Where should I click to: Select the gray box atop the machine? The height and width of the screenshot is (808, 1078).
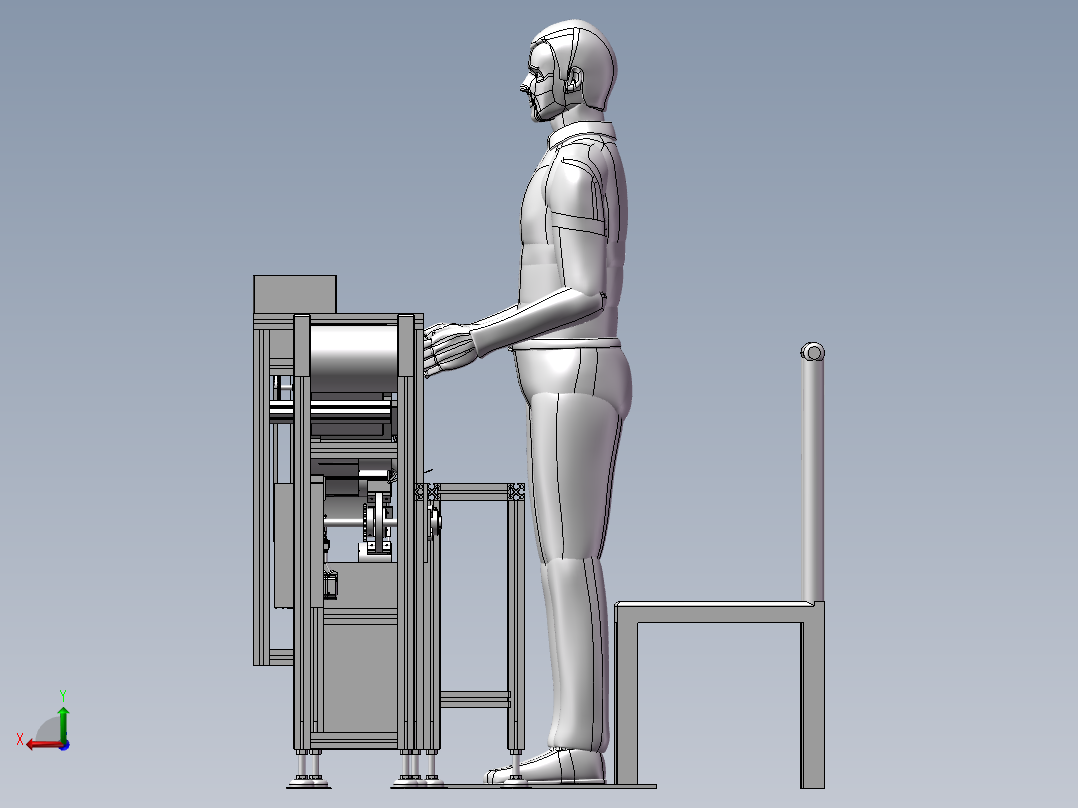tap(295, 294)
